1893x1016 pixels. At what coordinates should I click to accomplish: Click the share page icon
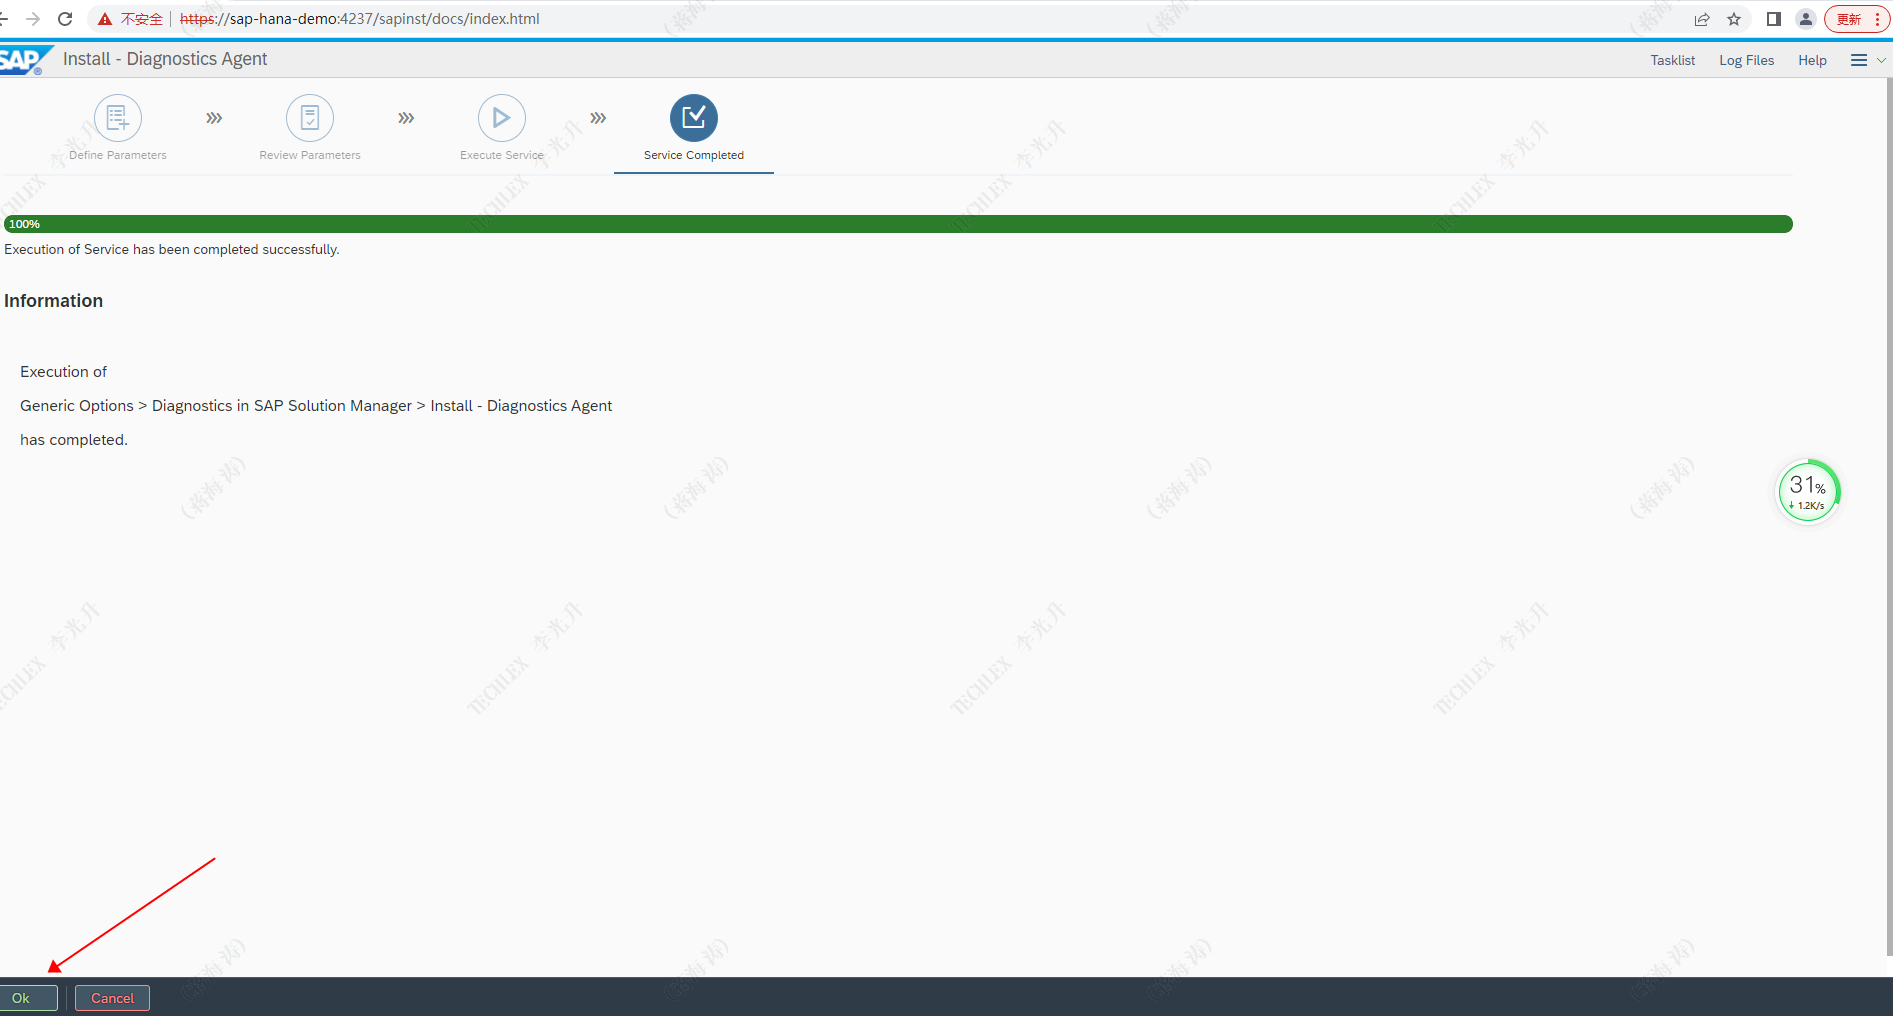(1702, 19)
